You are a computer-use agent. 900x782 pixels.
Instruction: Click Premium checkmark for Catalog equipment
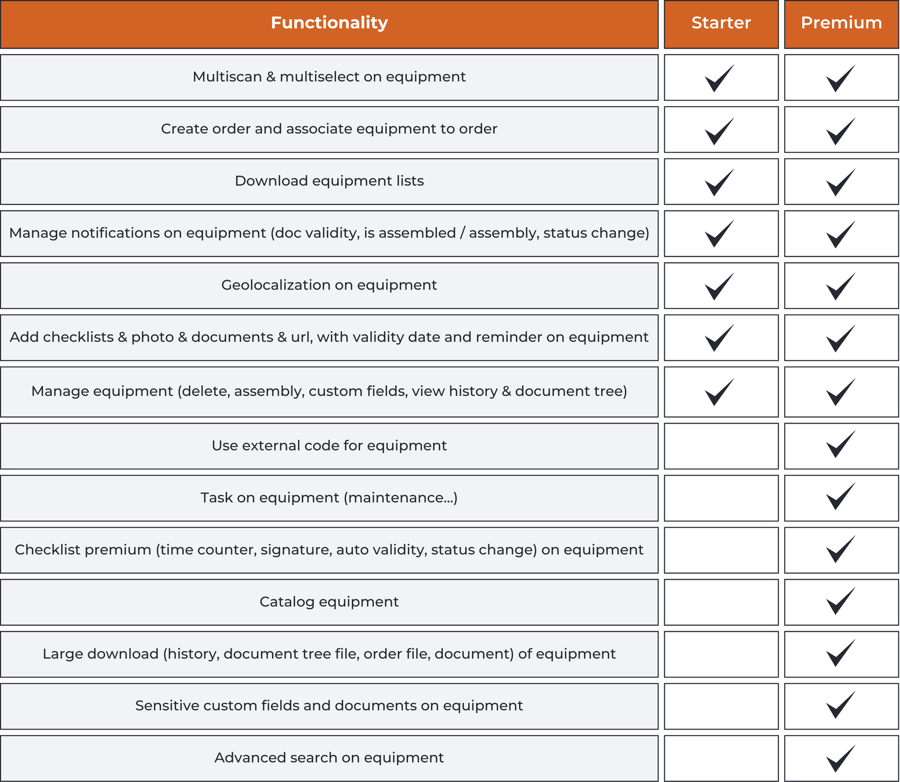pyautogui.click(x=841, y=601)
